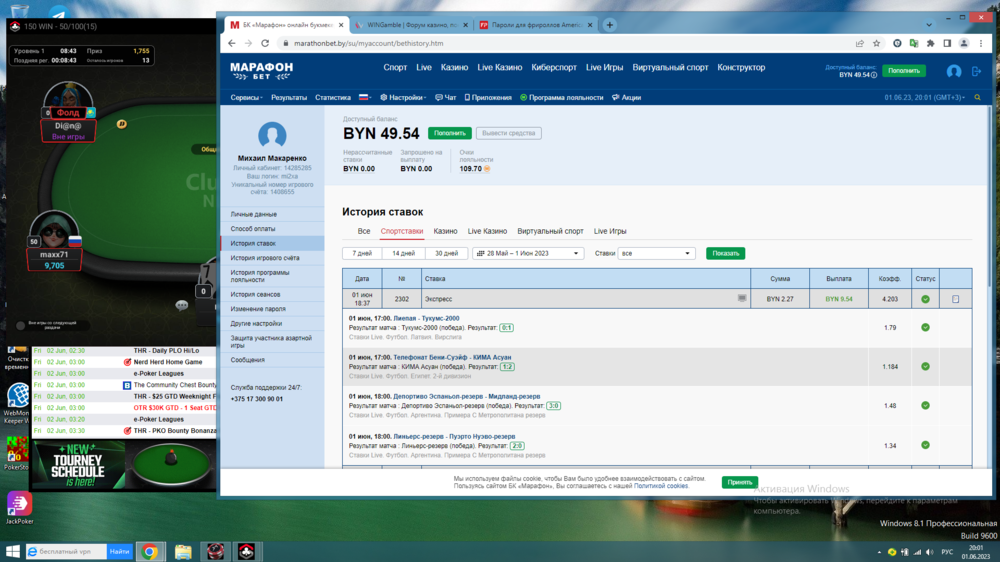This screenshot has width=1000, height=562.
Task: Click the Marathonbet logo
Action: [261, 69]
